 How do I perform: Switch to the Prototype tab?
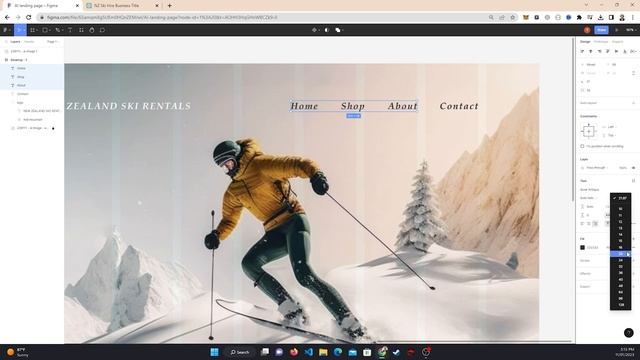click(x=601, y=42)
